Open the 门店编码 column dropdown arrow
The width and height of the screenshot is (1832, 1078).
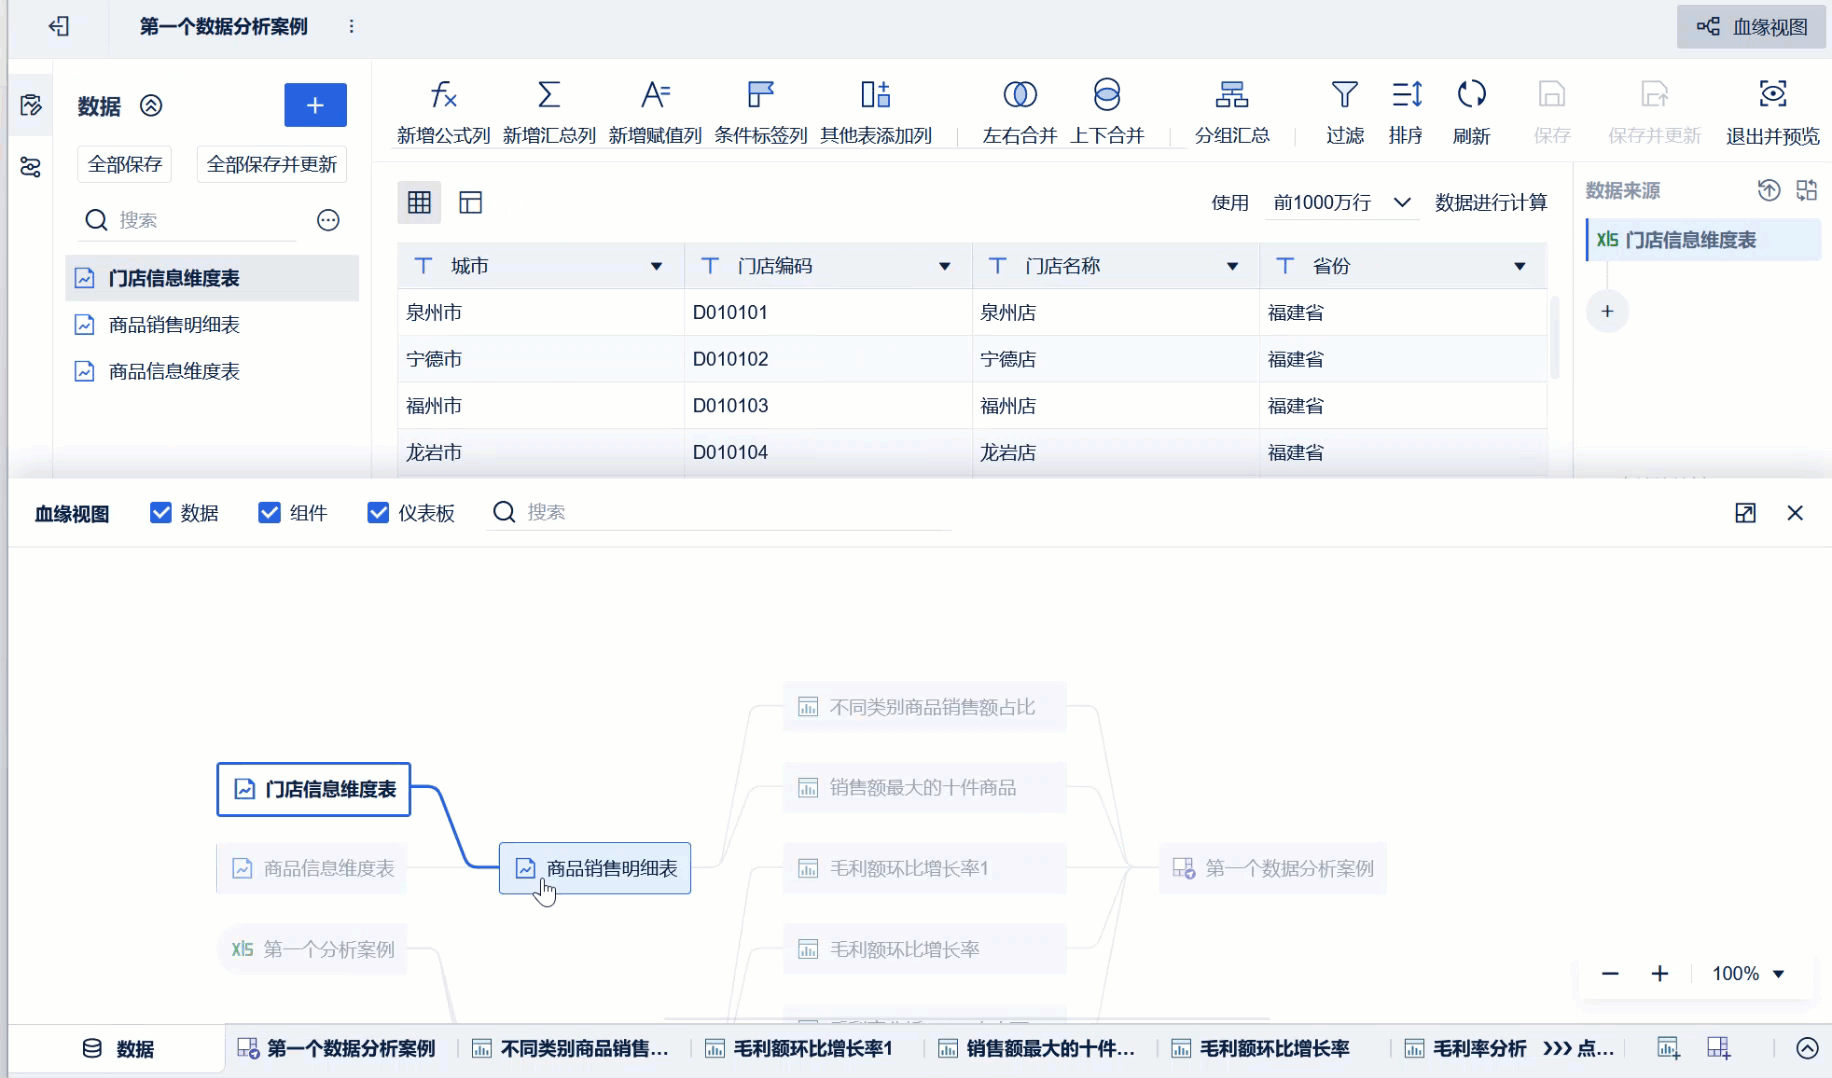(944, 266)
